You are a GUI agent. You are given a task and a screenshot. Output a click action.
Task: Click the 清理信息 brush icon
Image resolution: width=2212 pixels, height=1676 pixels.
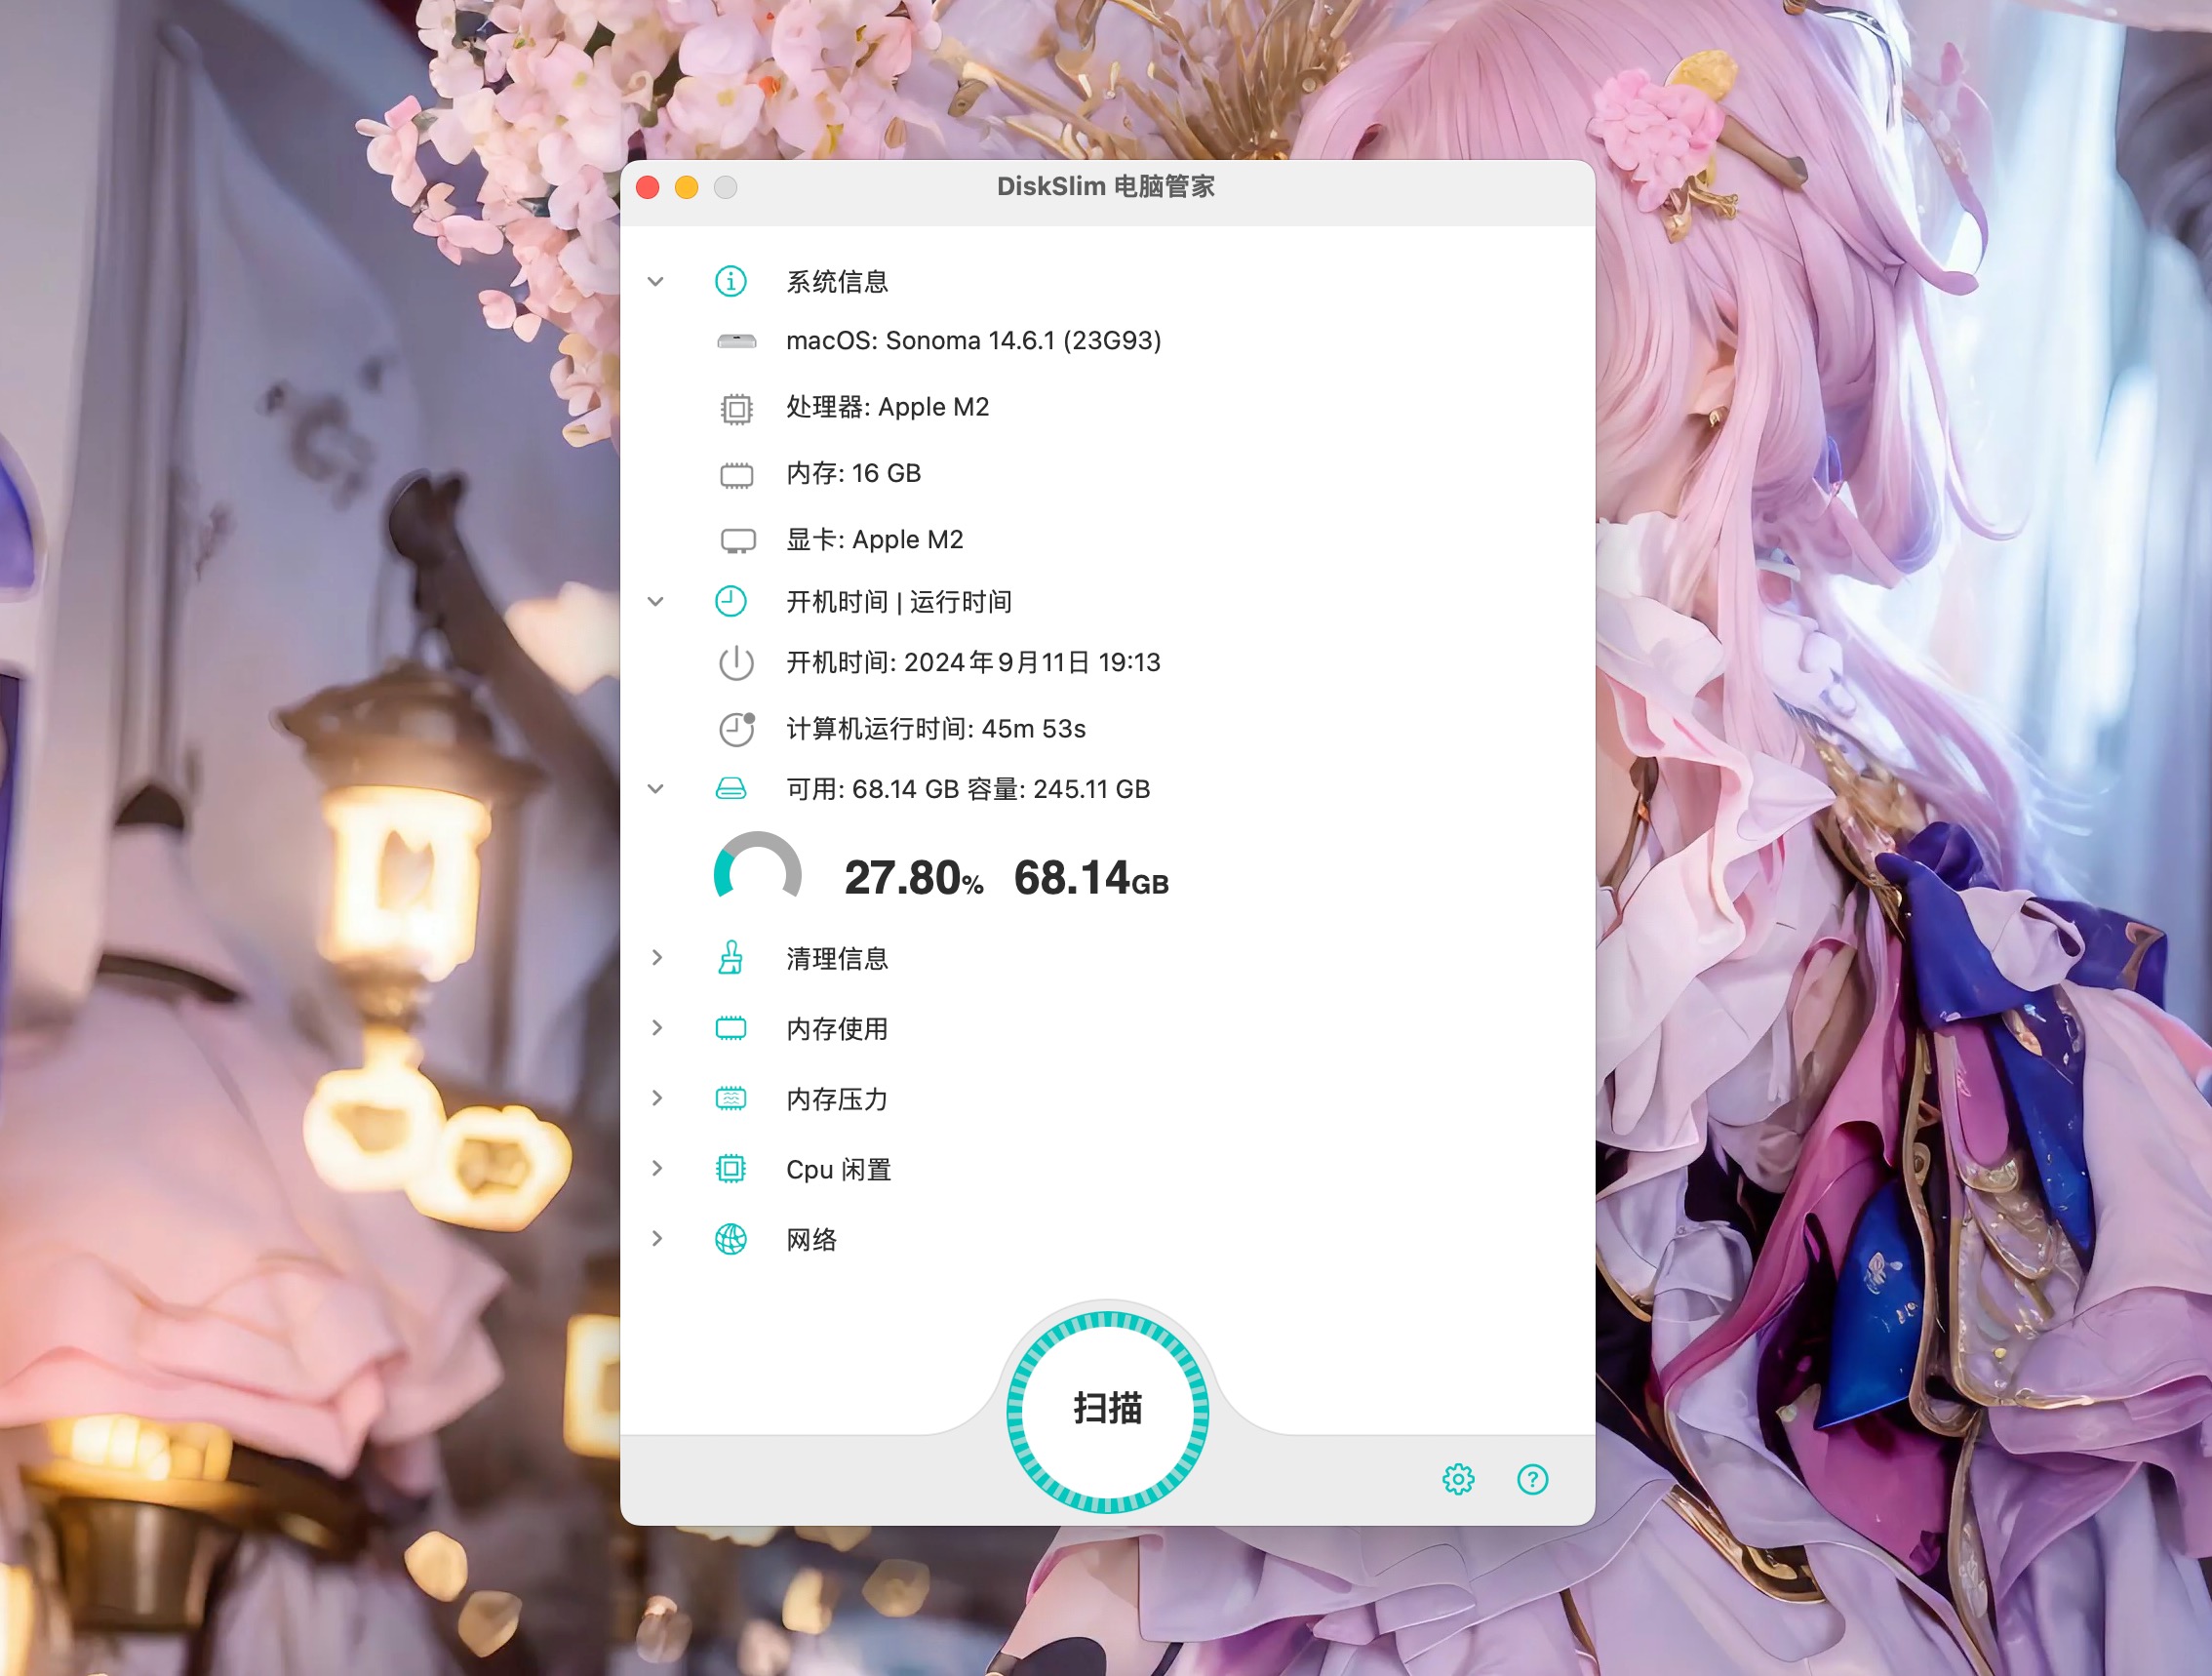click(x=731, y=958)
